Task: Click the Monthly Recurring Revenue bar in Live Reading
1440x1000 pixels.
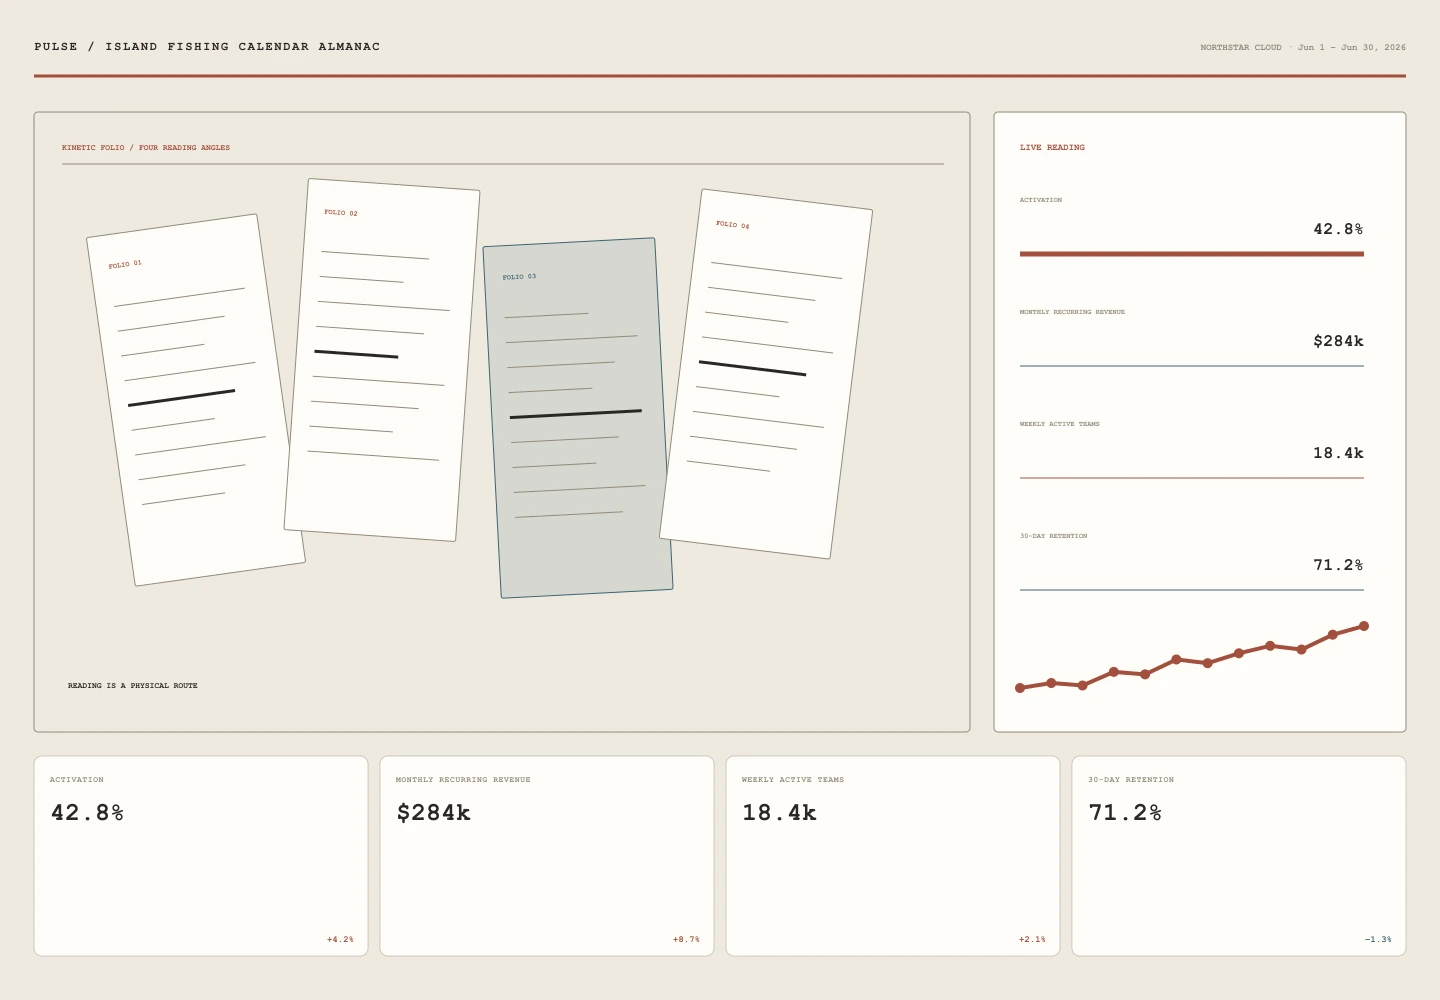Action: [x=1192, y=366]
